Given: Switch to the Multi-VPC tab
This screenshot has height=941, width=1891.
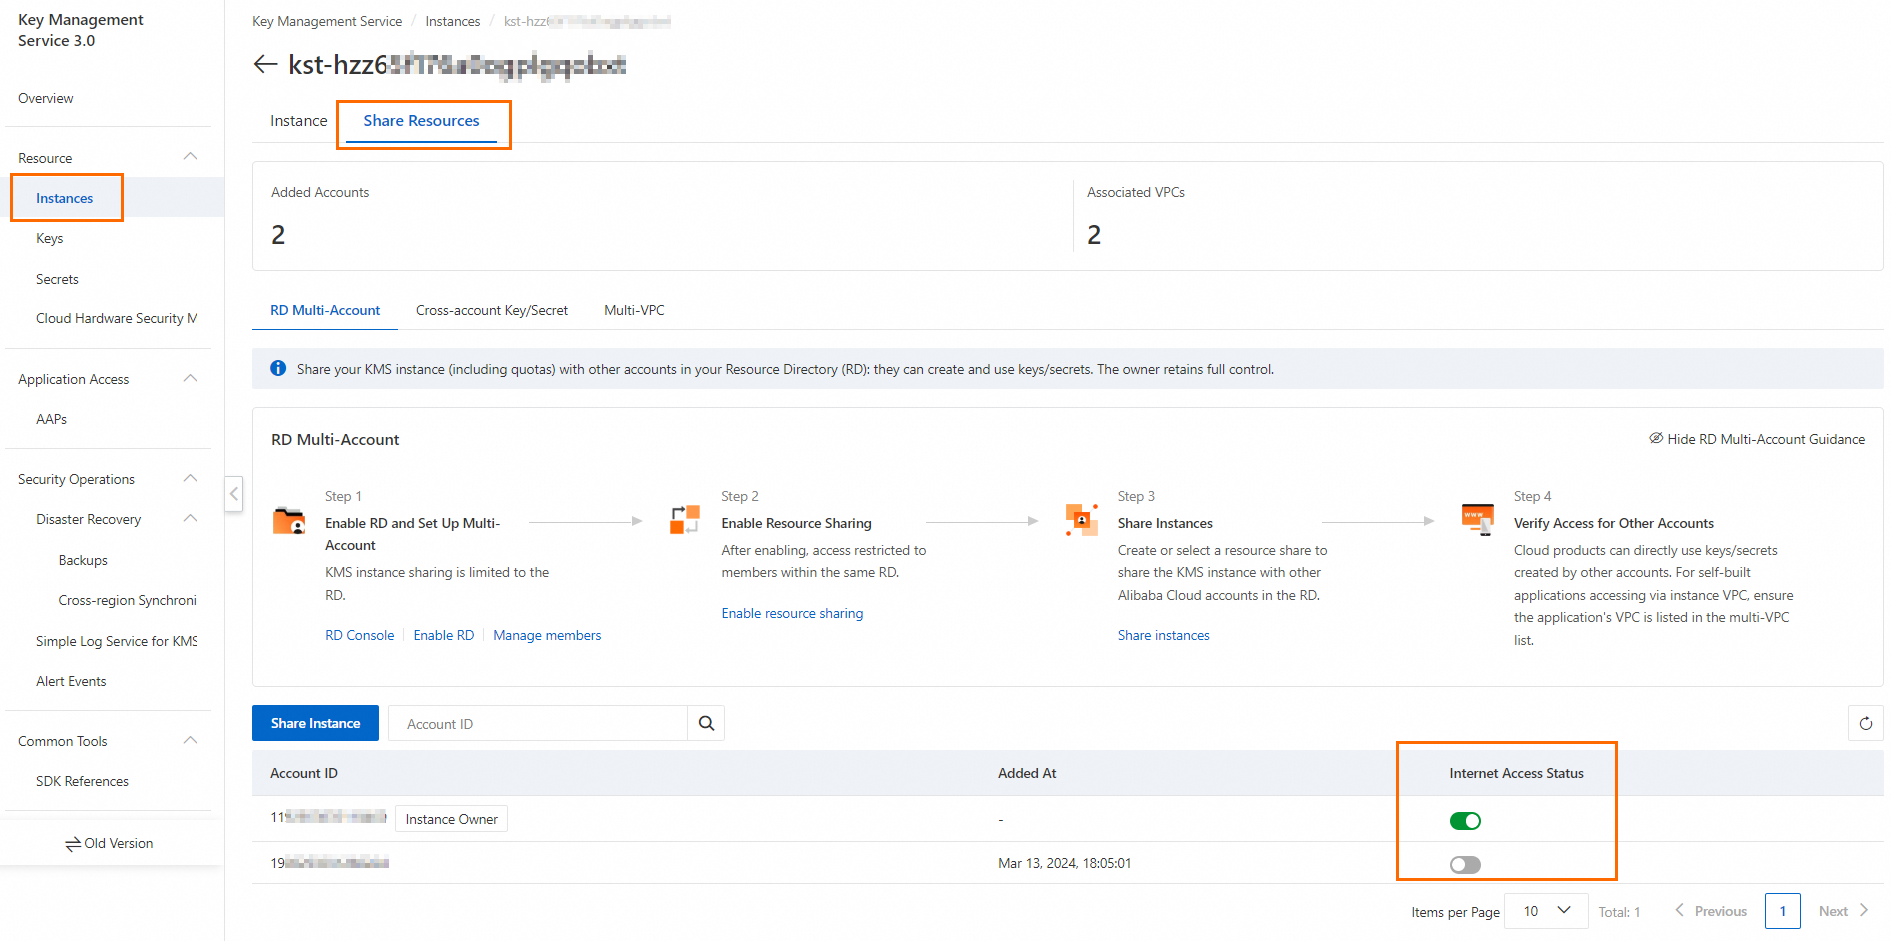Looking at the screenshot, I should click(x=634, y=310).
